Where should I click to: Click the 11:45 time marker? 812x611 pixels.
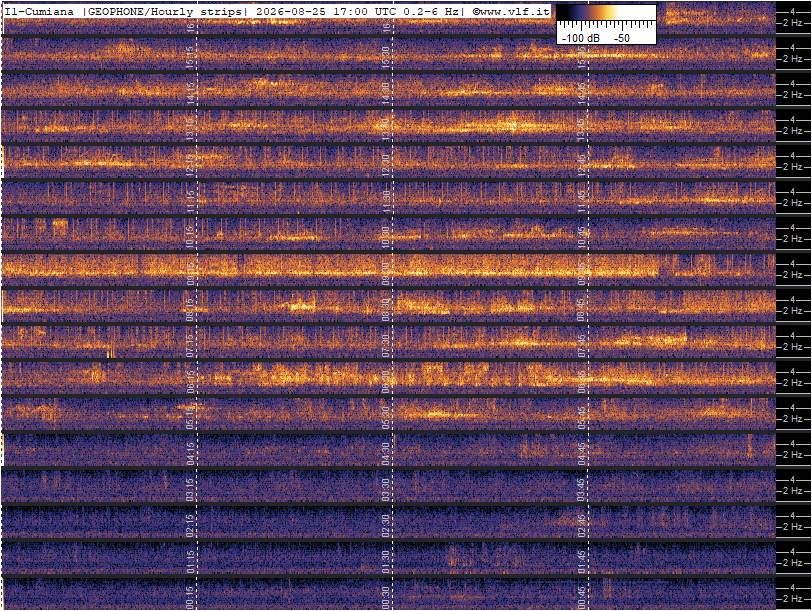click(x=582, y=201)
